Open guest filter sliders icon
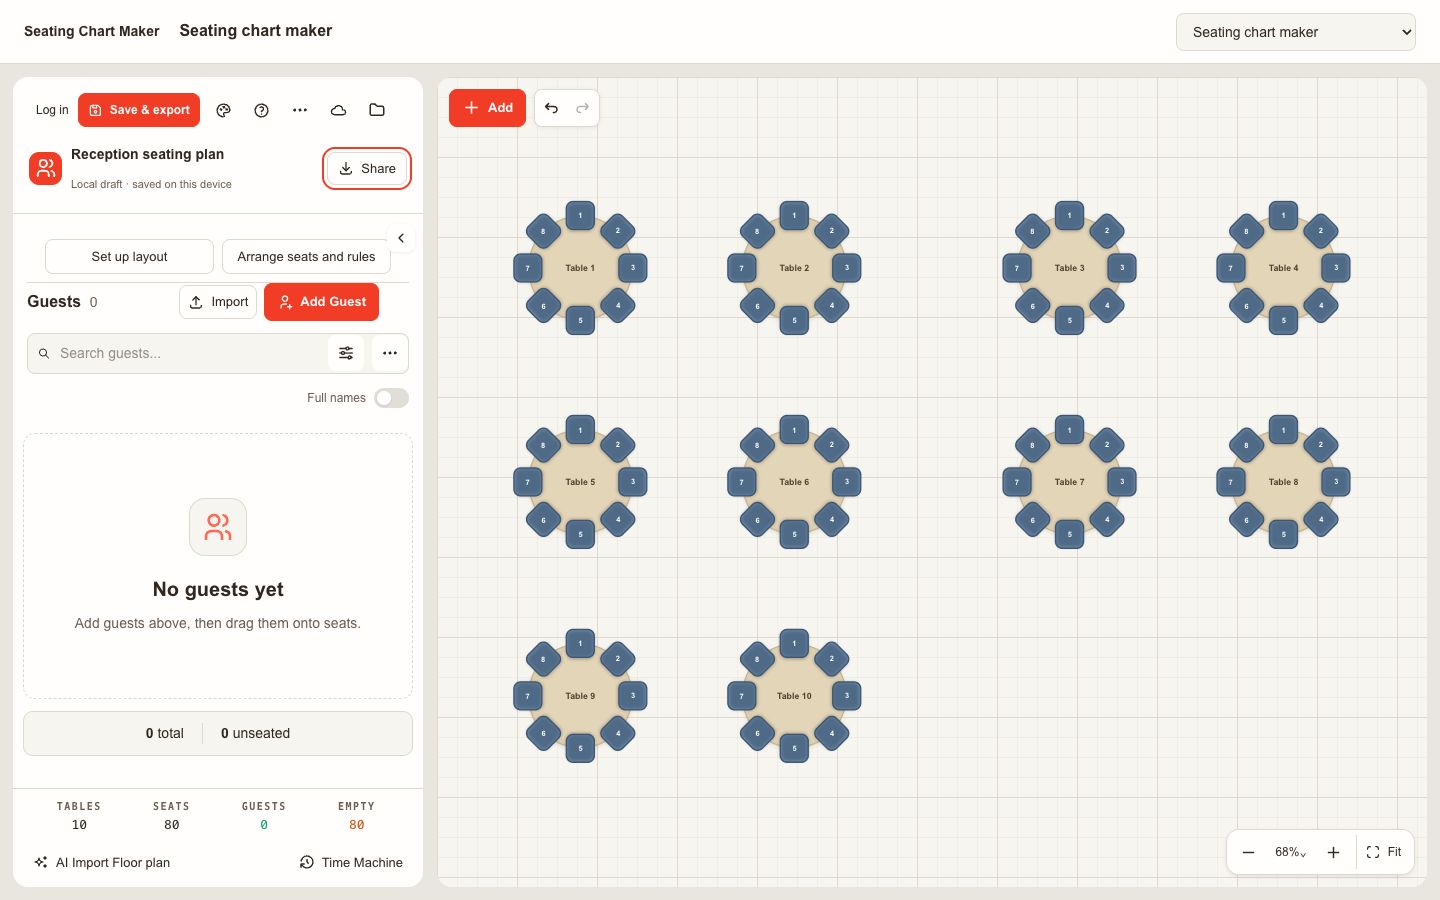 pyautogui.click(x=346, y=353)
